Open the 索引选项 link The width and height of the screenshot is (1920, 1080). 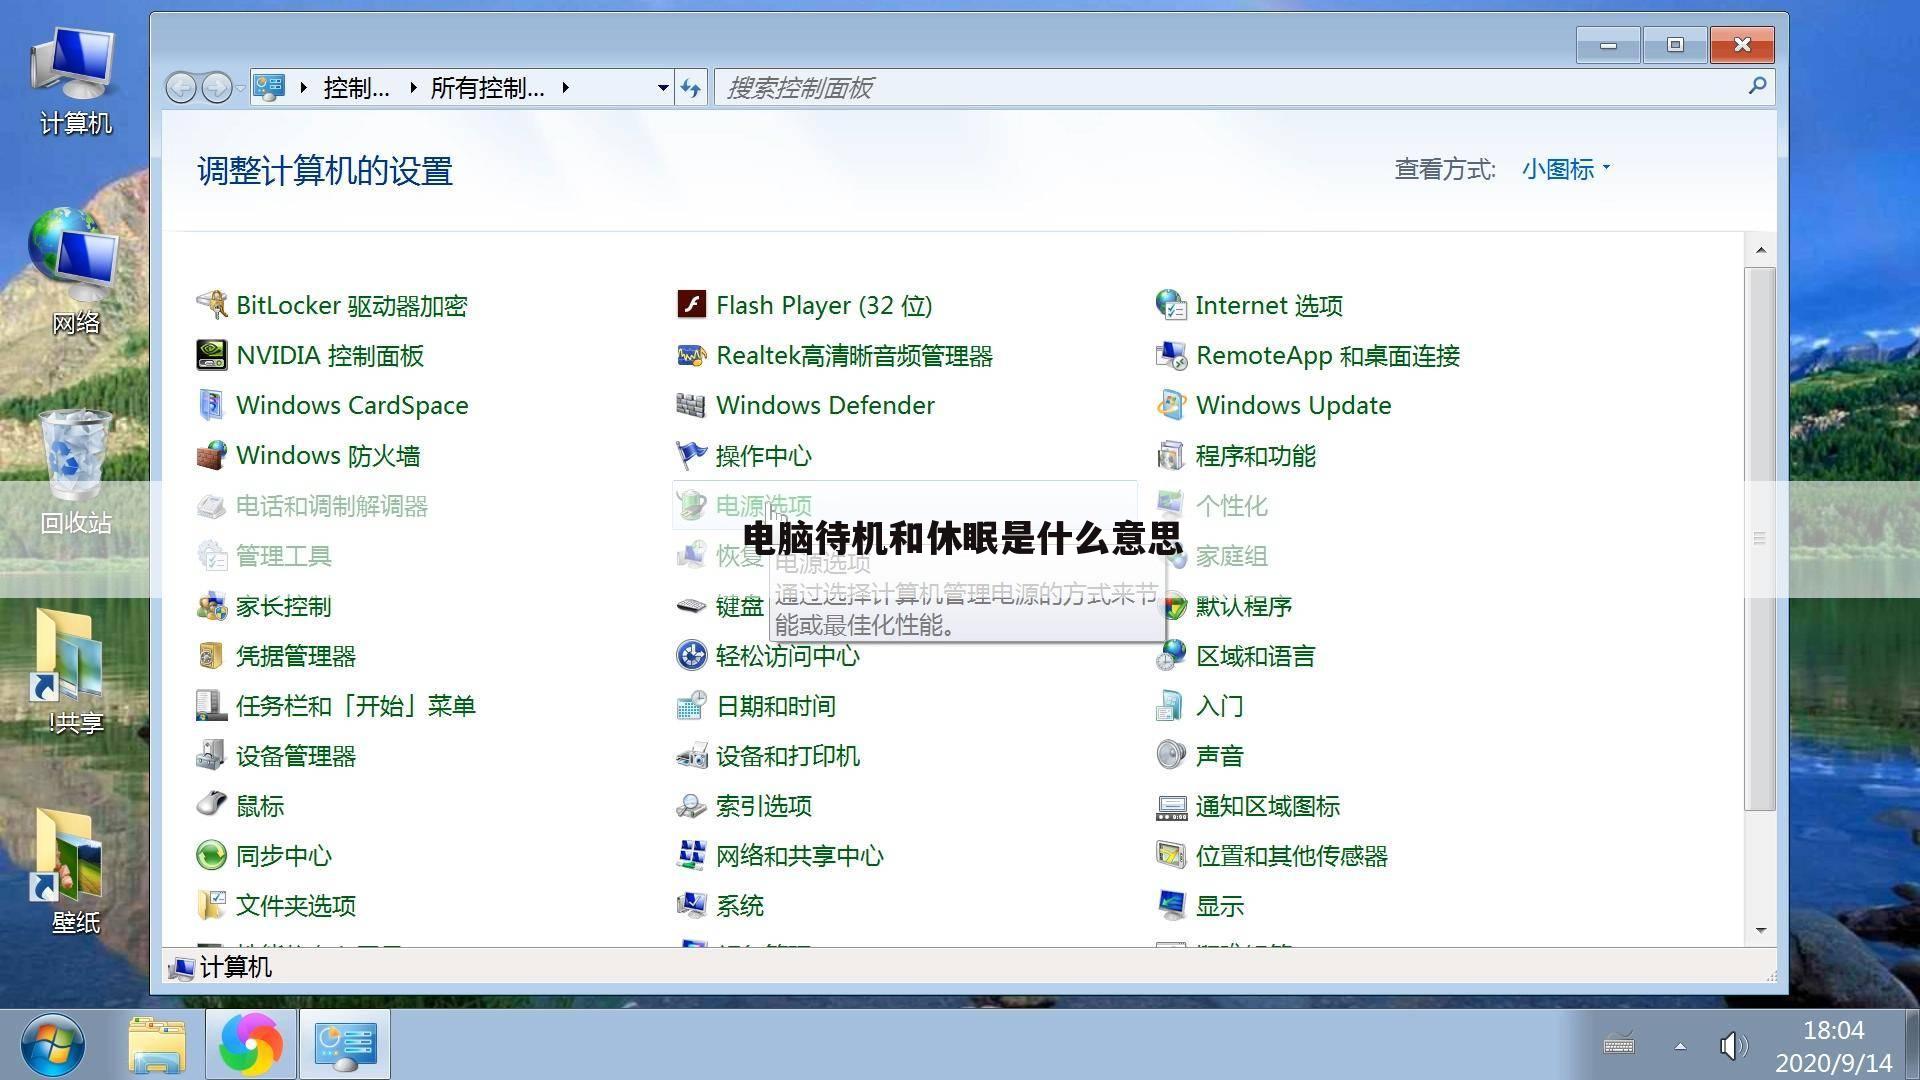click(764, 806)
